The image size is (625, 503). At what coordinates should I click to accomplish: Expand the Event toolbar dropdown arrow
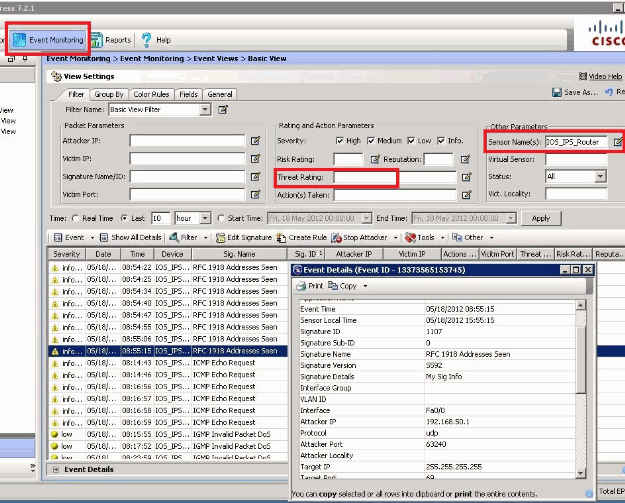[x=92, y=238]
